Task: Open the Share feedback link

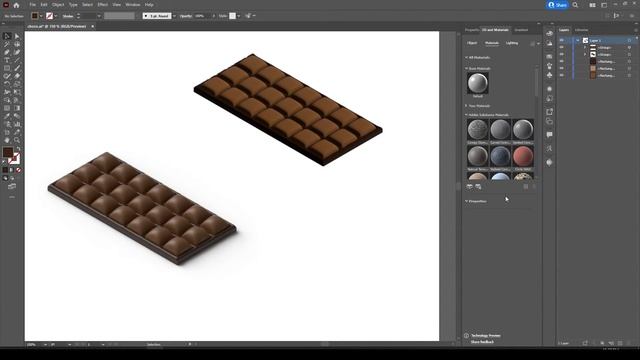Action: coord(482,342)
